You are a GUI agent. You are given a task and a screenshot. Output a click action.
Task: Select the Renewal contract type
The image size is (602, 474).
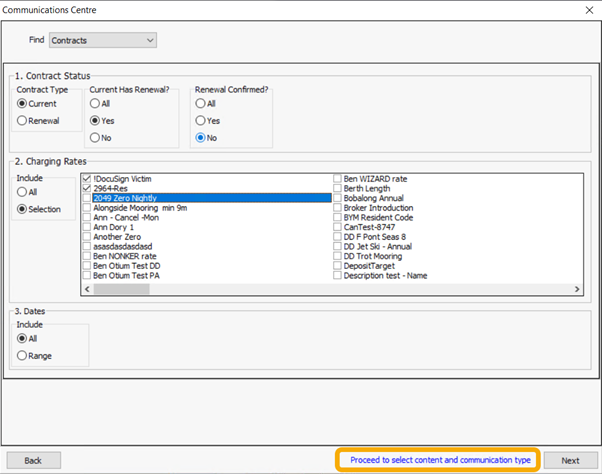(x=23, y=121)
